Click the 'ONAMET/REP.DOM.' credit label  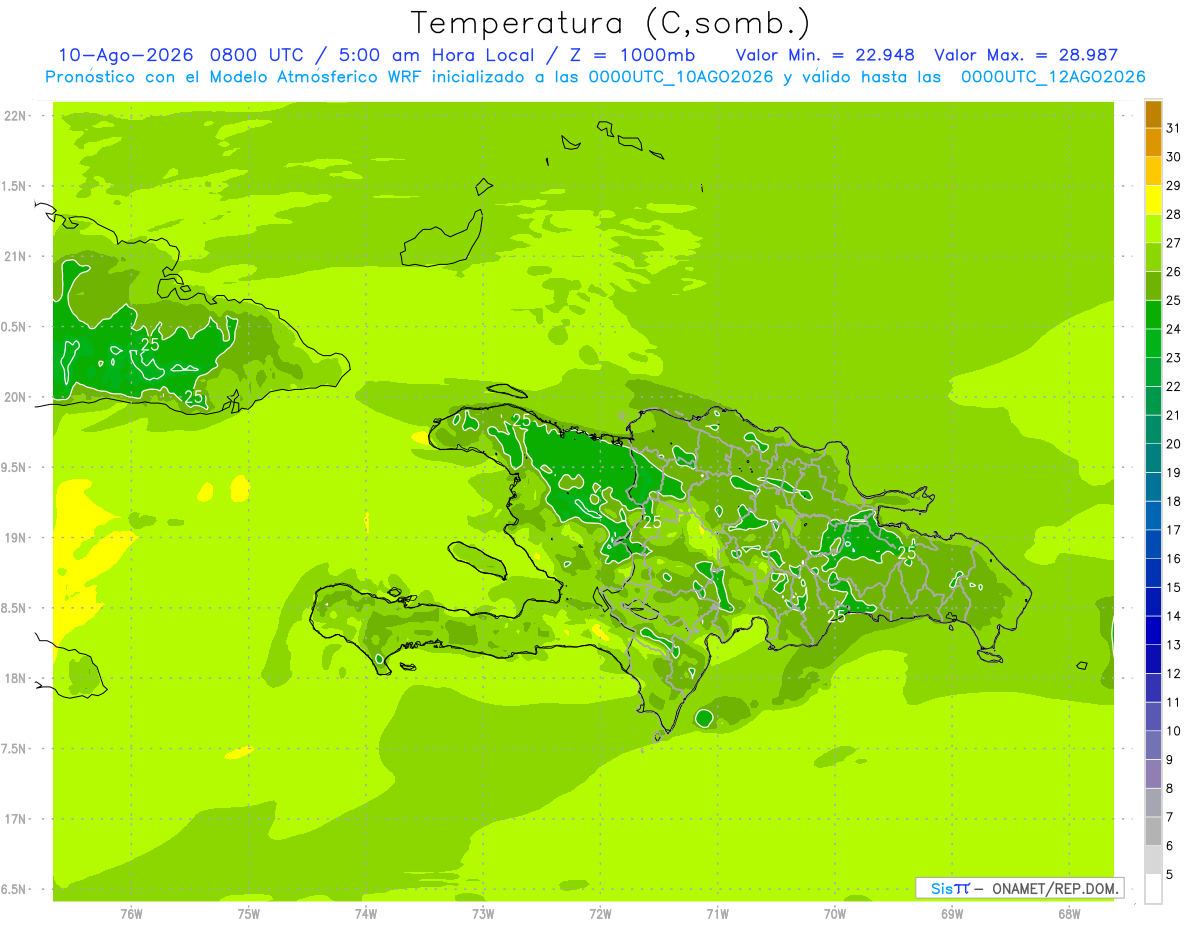(x=1056, y=888)
